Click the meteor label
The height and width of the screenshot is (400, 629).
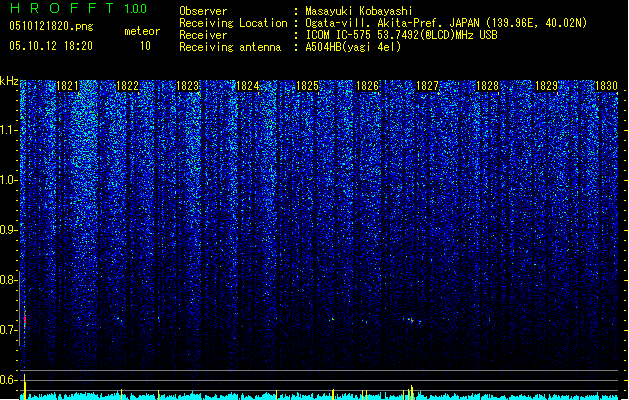tap(142, 31)
